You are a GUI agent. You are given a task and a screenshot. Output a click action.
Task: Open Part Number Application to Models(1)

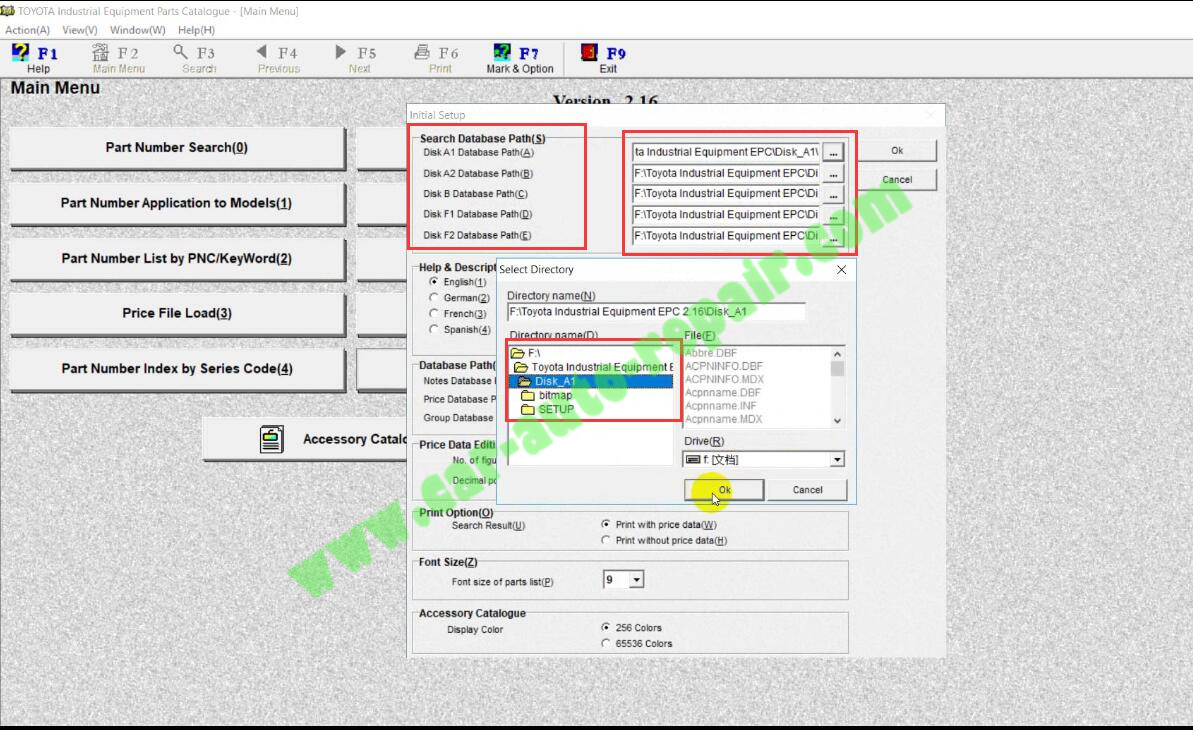click(177, 203)
